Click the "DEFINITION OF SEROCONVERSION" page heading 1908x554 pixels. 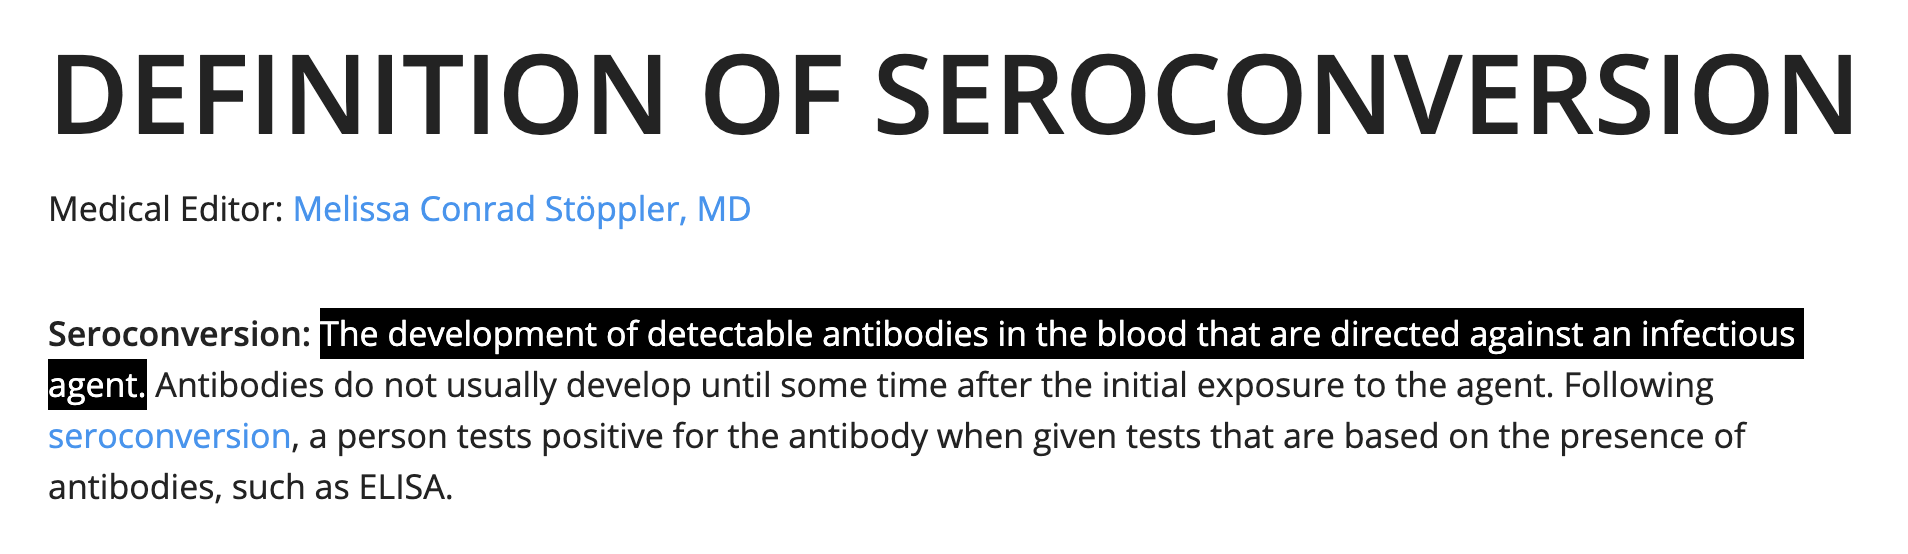tap(953, 95)
